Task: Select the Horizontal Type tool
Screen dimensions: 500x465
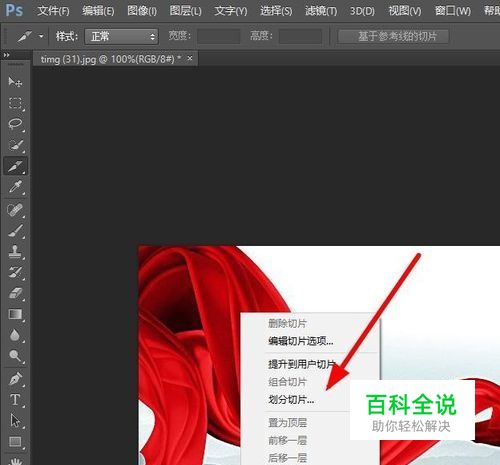Action: pyautogui.click(x=15, y=400)
